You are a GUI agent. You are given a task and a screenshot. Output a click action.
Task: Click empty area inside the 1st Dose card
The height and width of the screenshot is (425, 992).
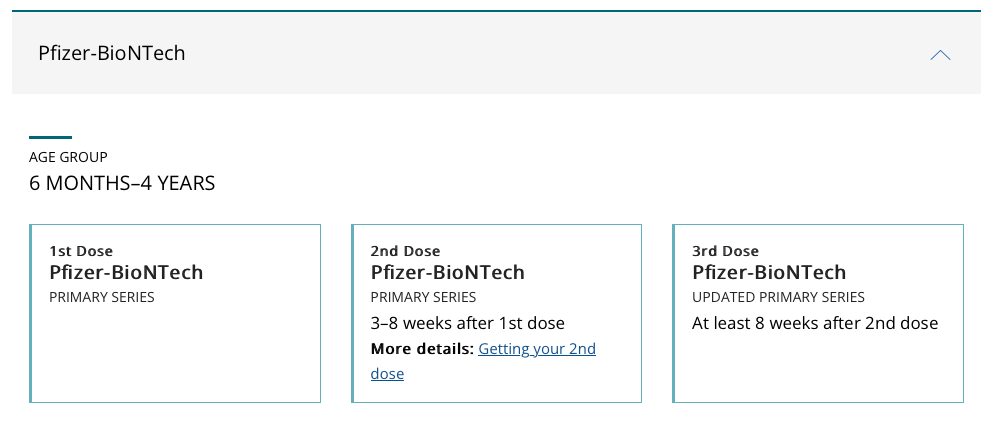tap(175, 354)
